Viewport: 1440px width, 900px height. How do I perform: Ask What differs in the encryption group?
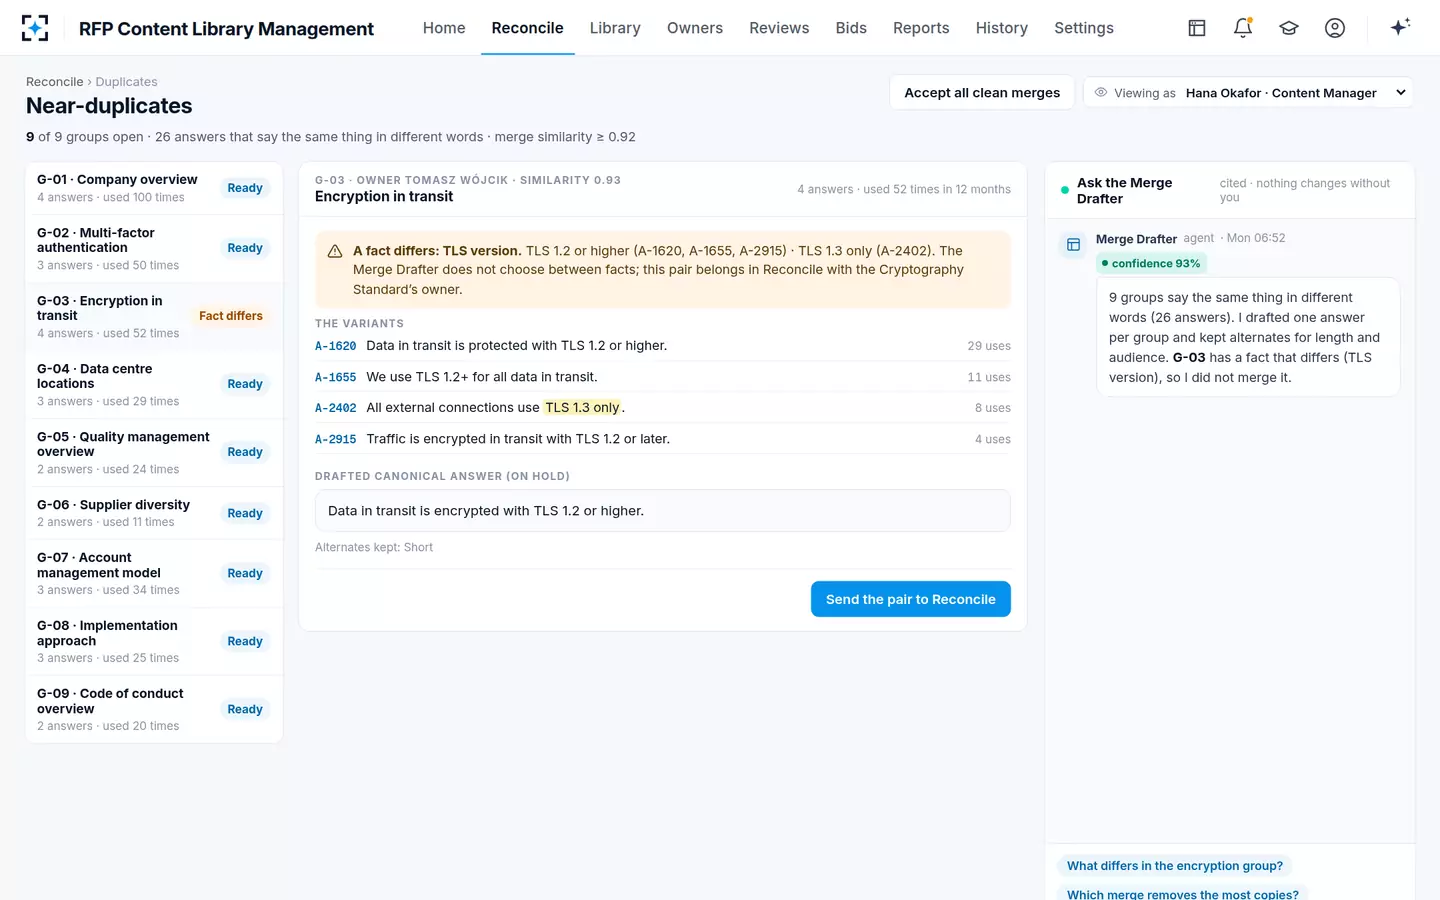tap(1175, 866)
